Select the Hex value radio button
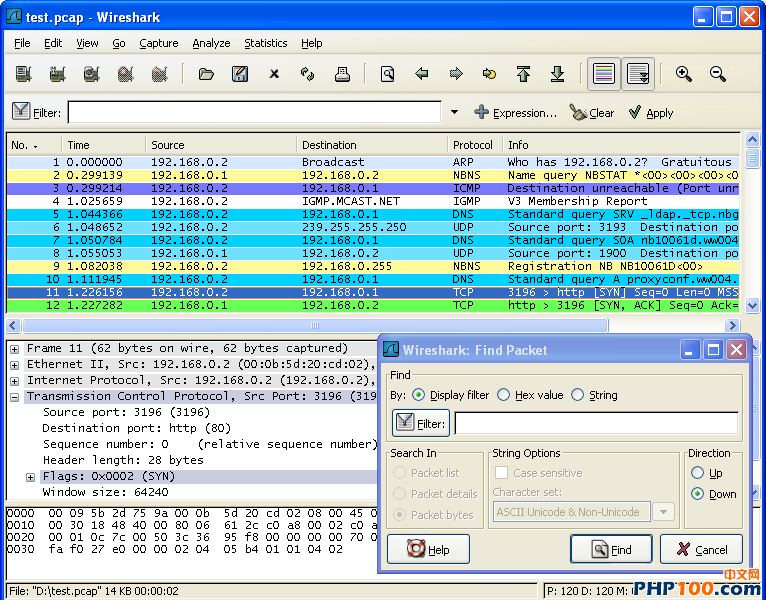This screenshot has height=600, width=766. tap(504, 395)
